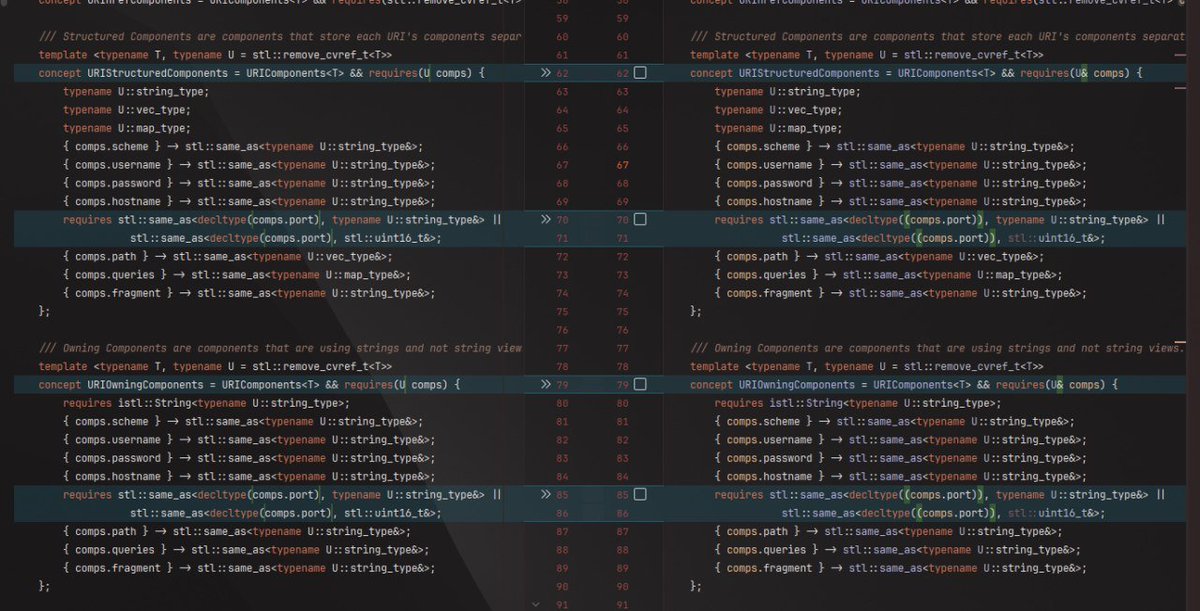1200x611 pixels.
Task: Click 'concept URIStructuredComponents' line in right pane
Action: (917, 74)
